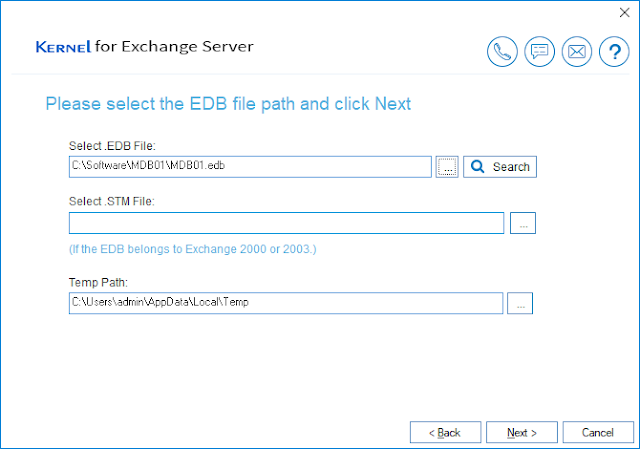Click the 'Please select the EDB file path' heading

[x=229, y=104]
